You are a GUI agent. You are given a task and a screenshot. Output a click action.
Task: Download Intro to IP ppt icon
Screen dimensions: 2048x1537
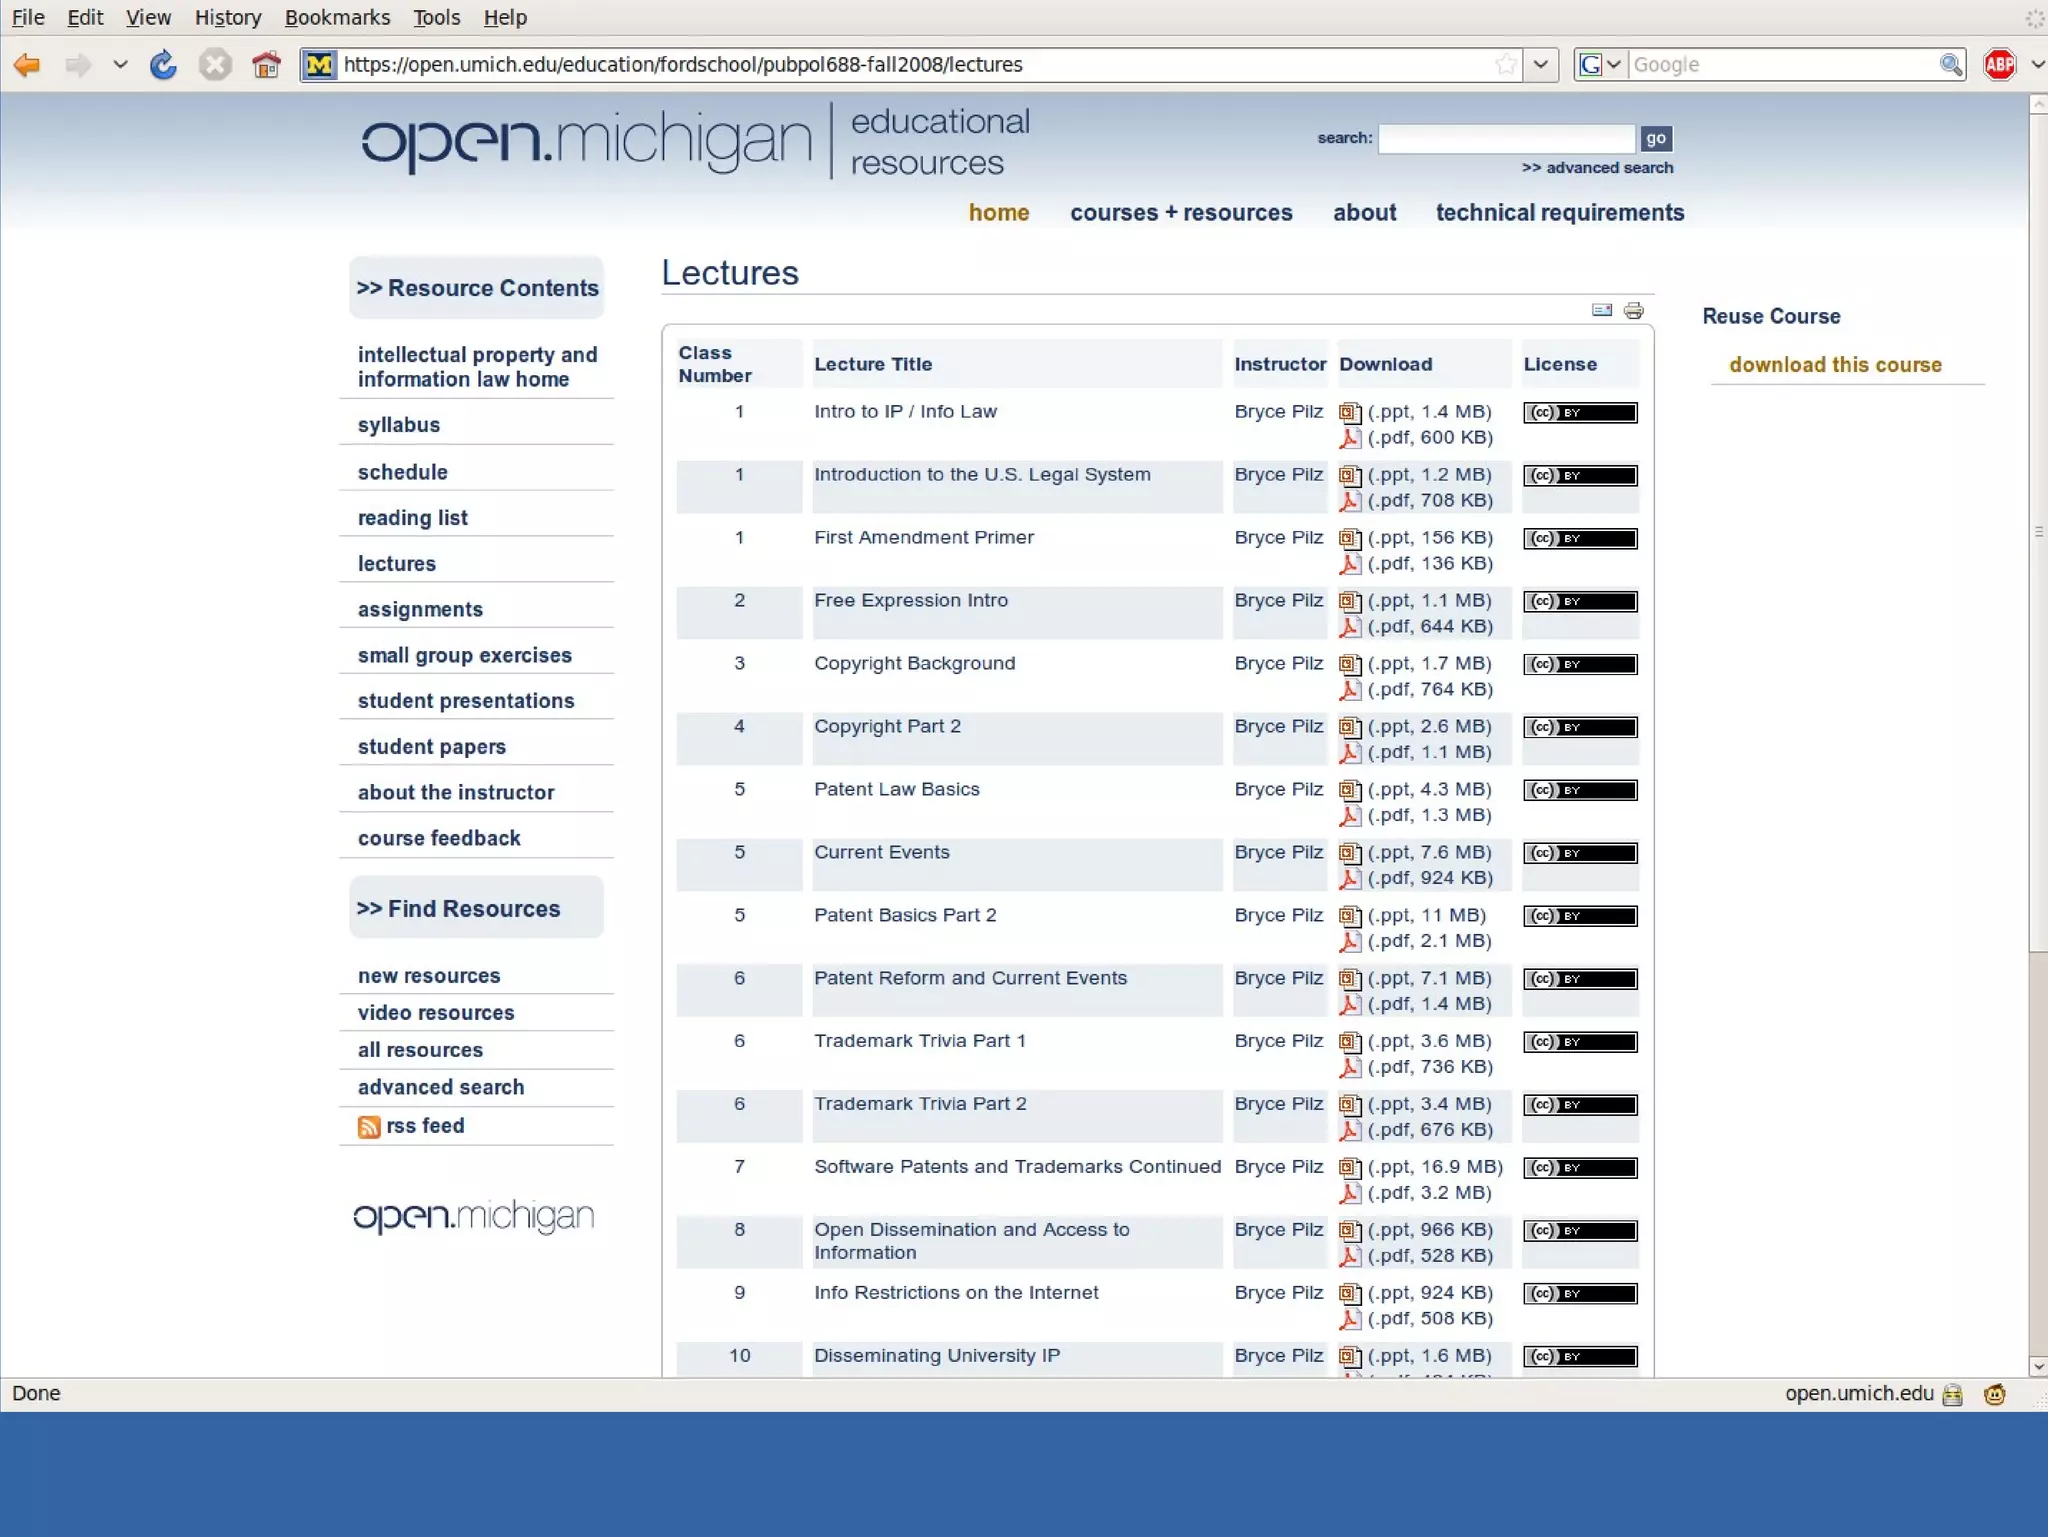1350,413
